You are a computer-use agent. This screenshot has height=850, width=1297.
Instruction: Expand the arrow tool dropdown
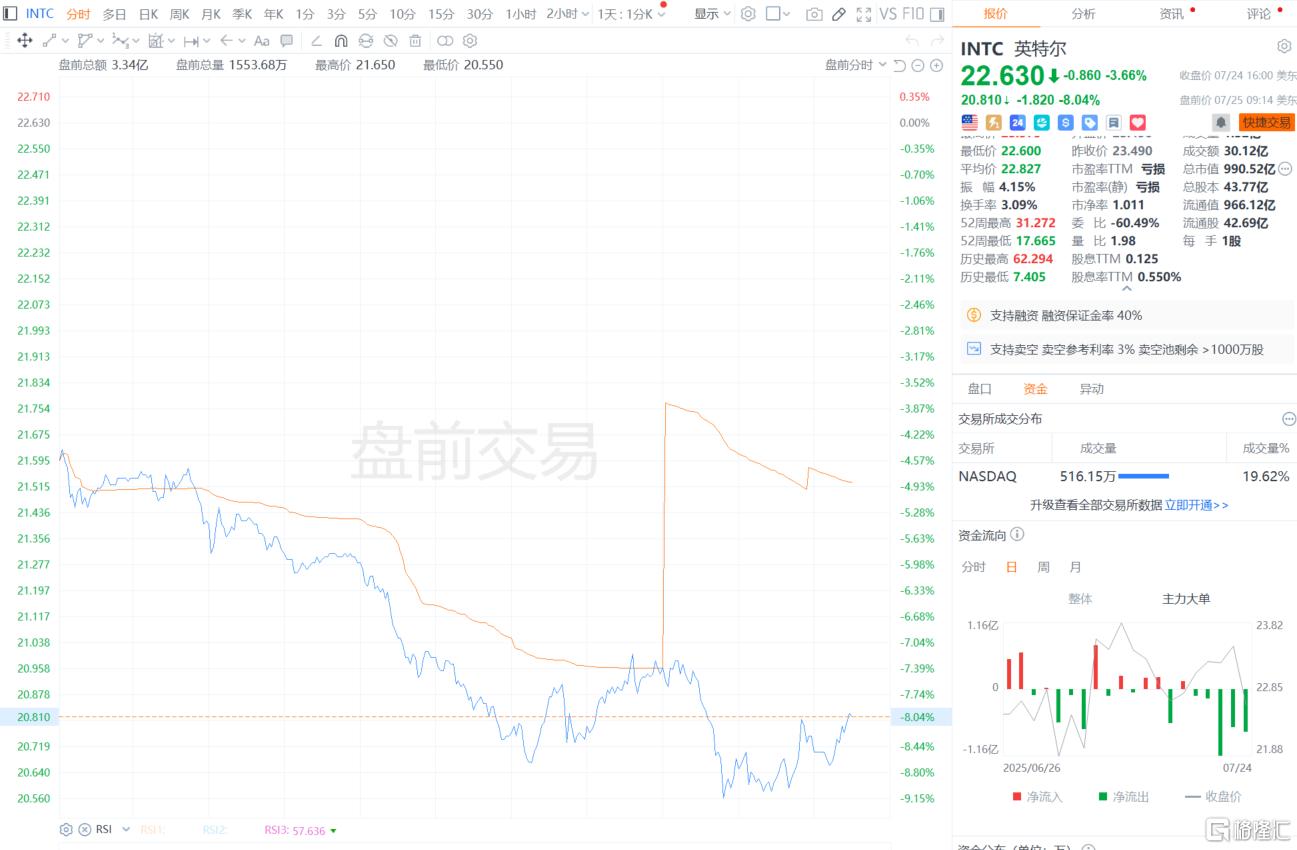pos(241,41)
